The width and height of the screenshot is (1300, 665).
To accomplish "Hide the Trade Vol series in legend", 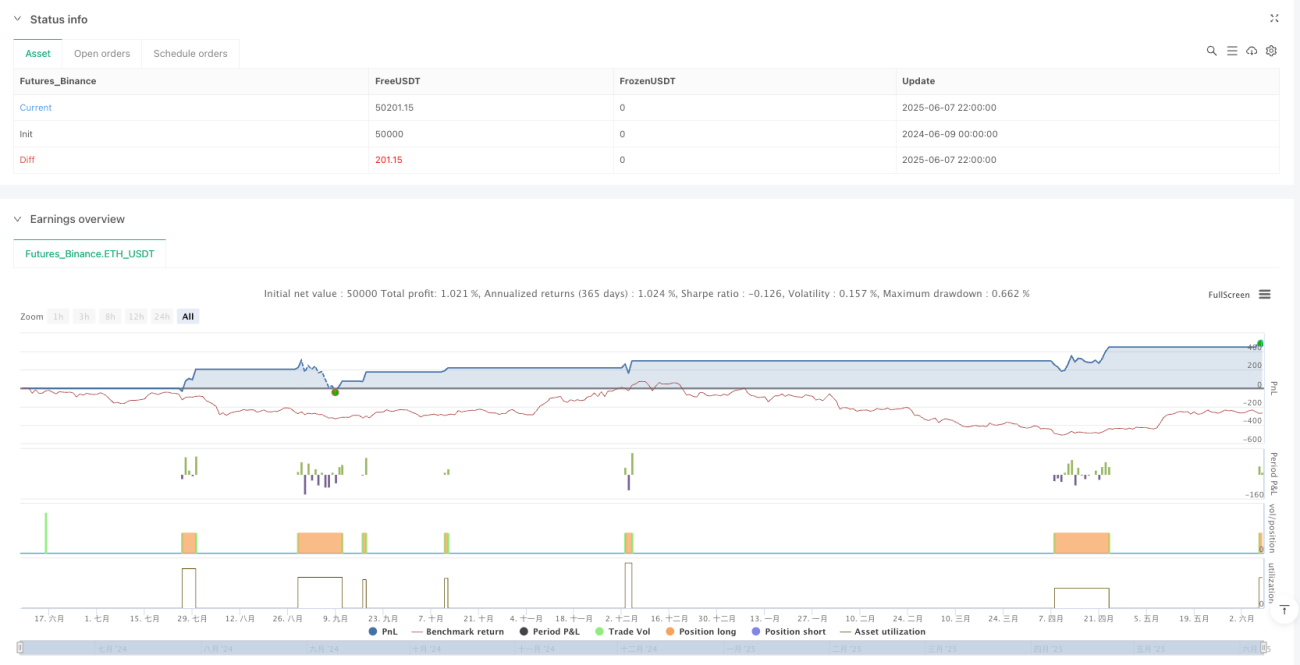I will 619,632.
